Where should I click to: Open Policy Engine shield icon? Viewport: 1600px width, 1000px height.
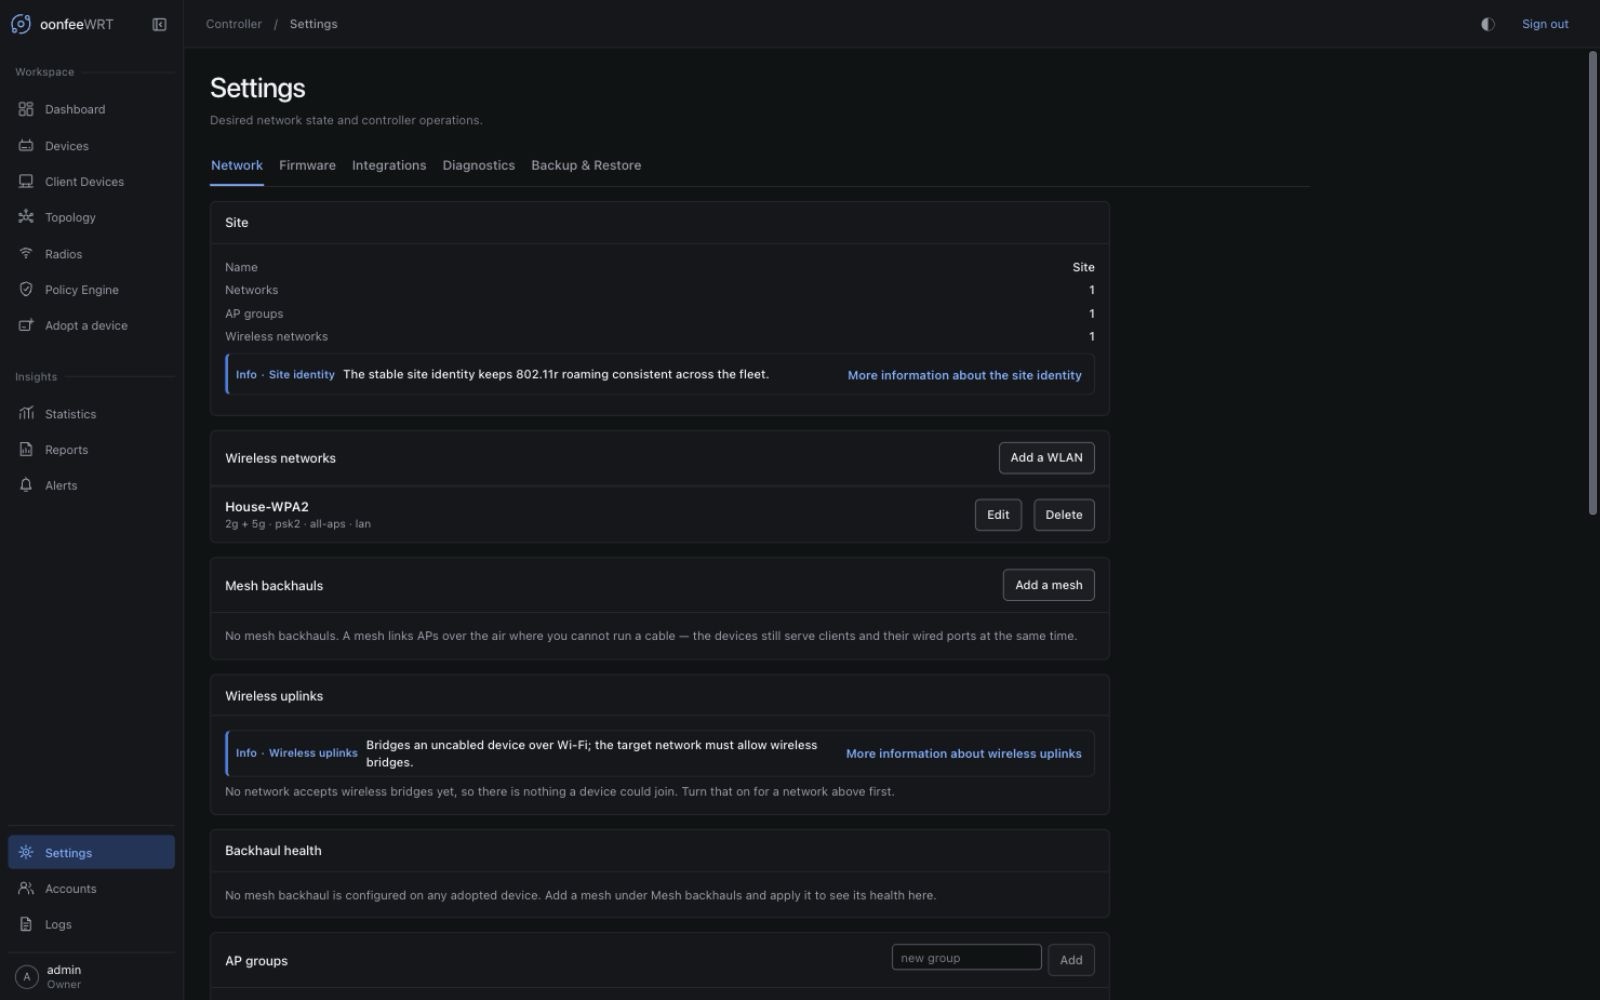tap(26, 290)
